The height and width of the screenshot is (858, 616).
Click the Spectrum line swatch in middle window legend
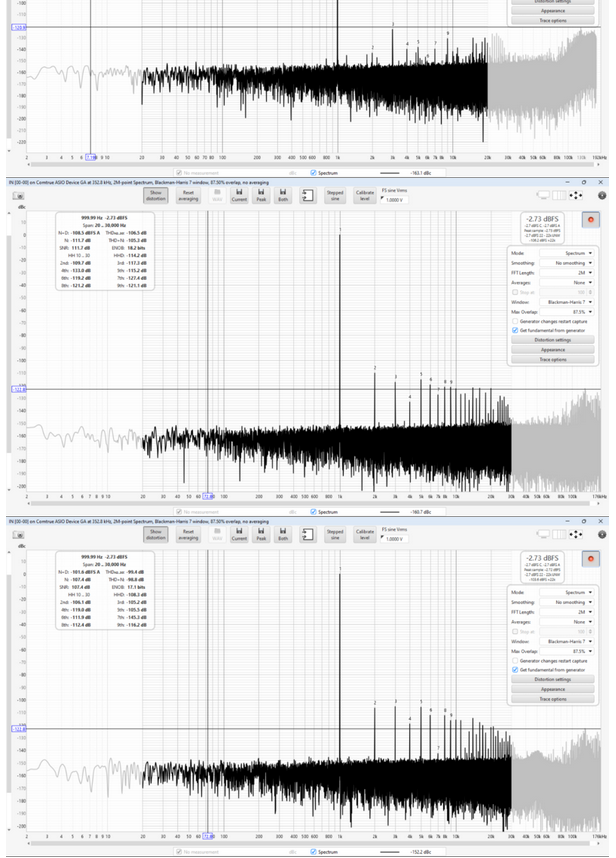coord(390,512)
